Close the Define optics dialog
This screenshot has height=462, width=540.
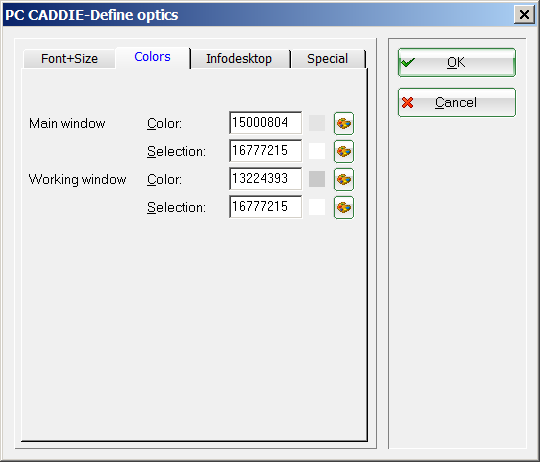(524, 15)
